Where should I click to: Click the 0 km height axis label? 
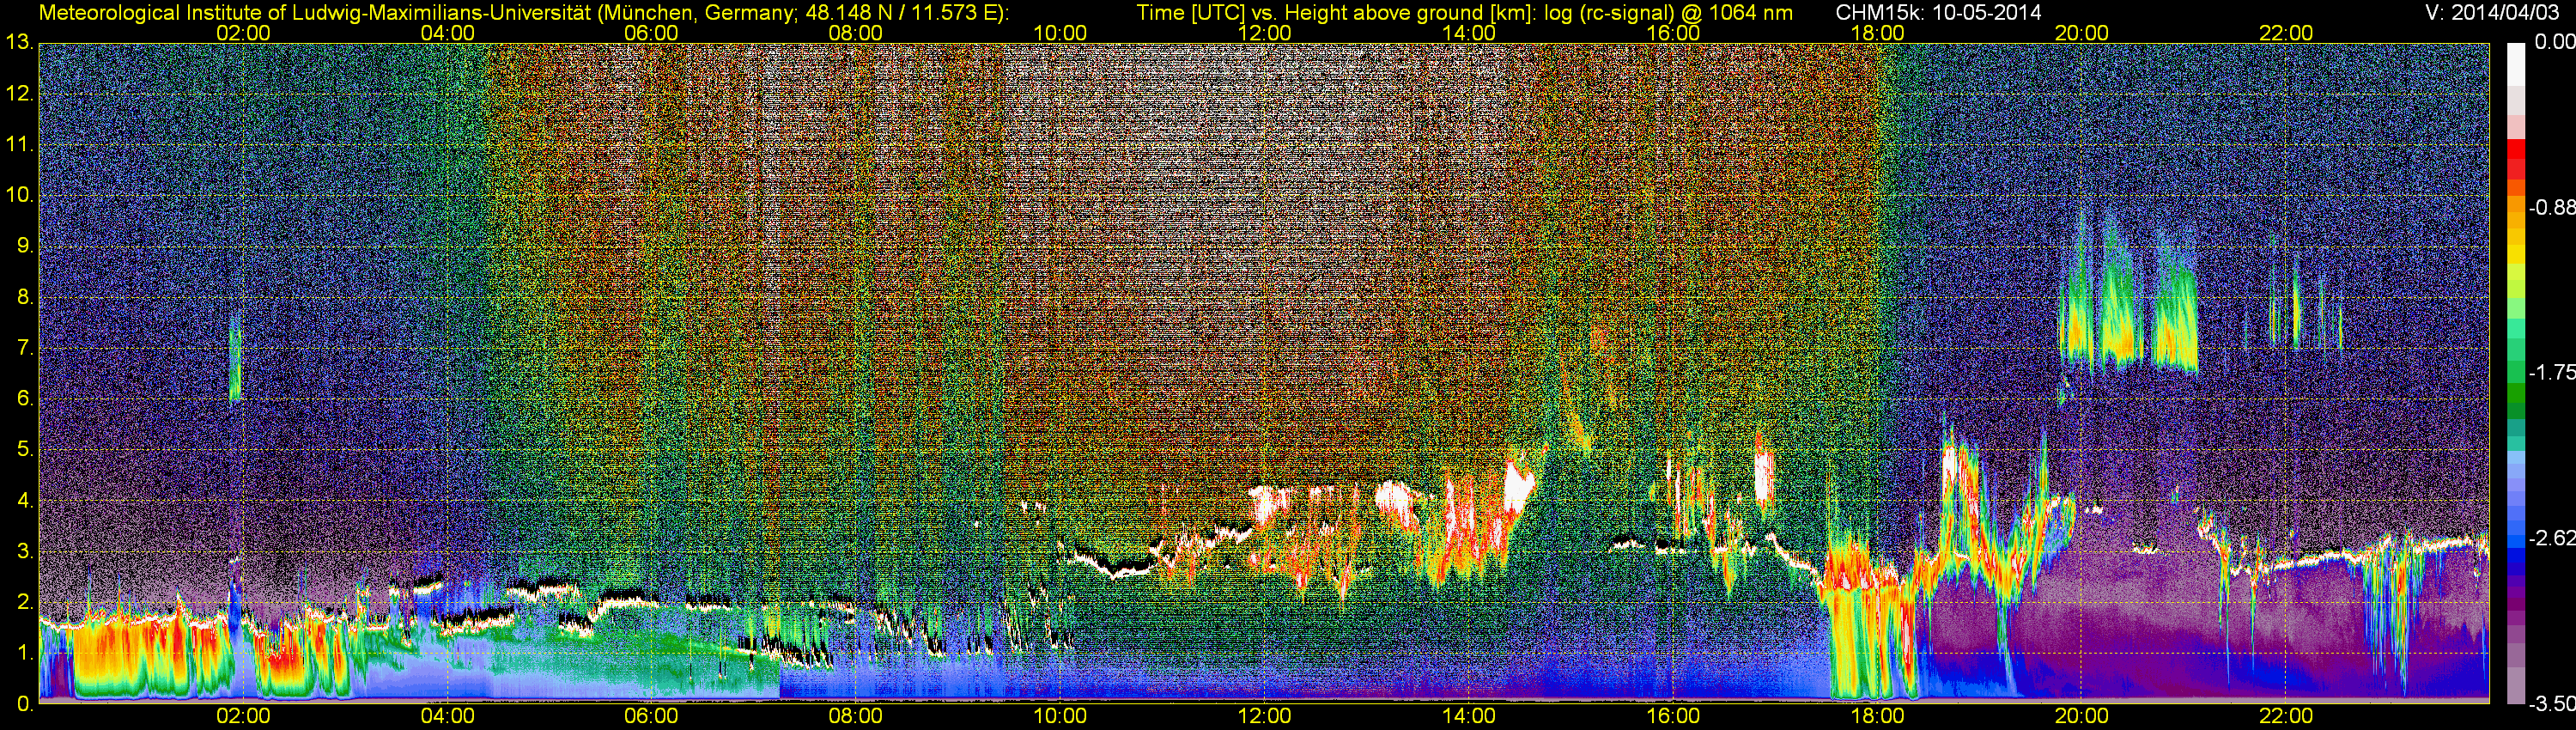pos(24,705)
